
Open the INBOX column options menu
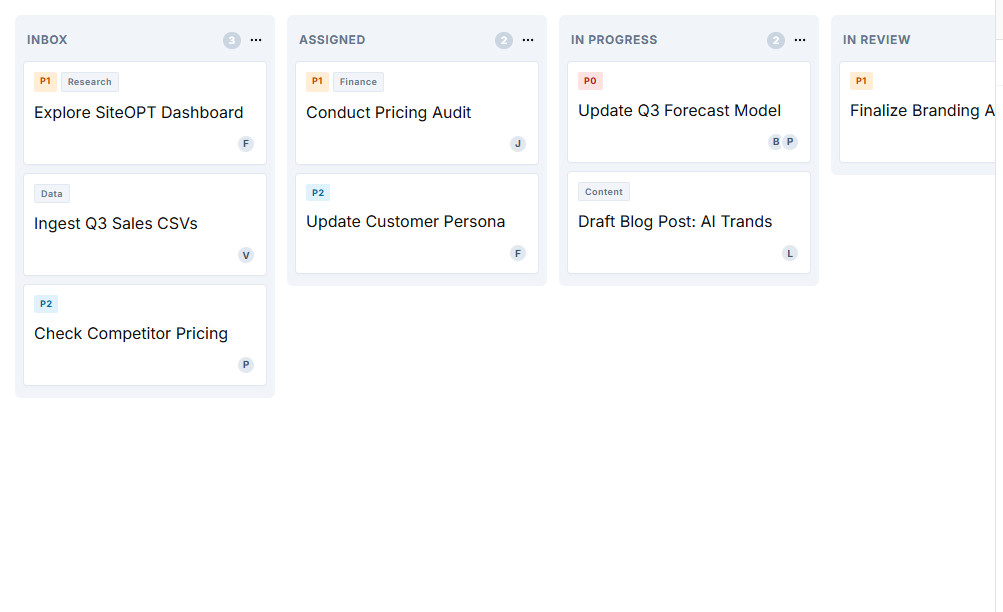coord(256,40)
